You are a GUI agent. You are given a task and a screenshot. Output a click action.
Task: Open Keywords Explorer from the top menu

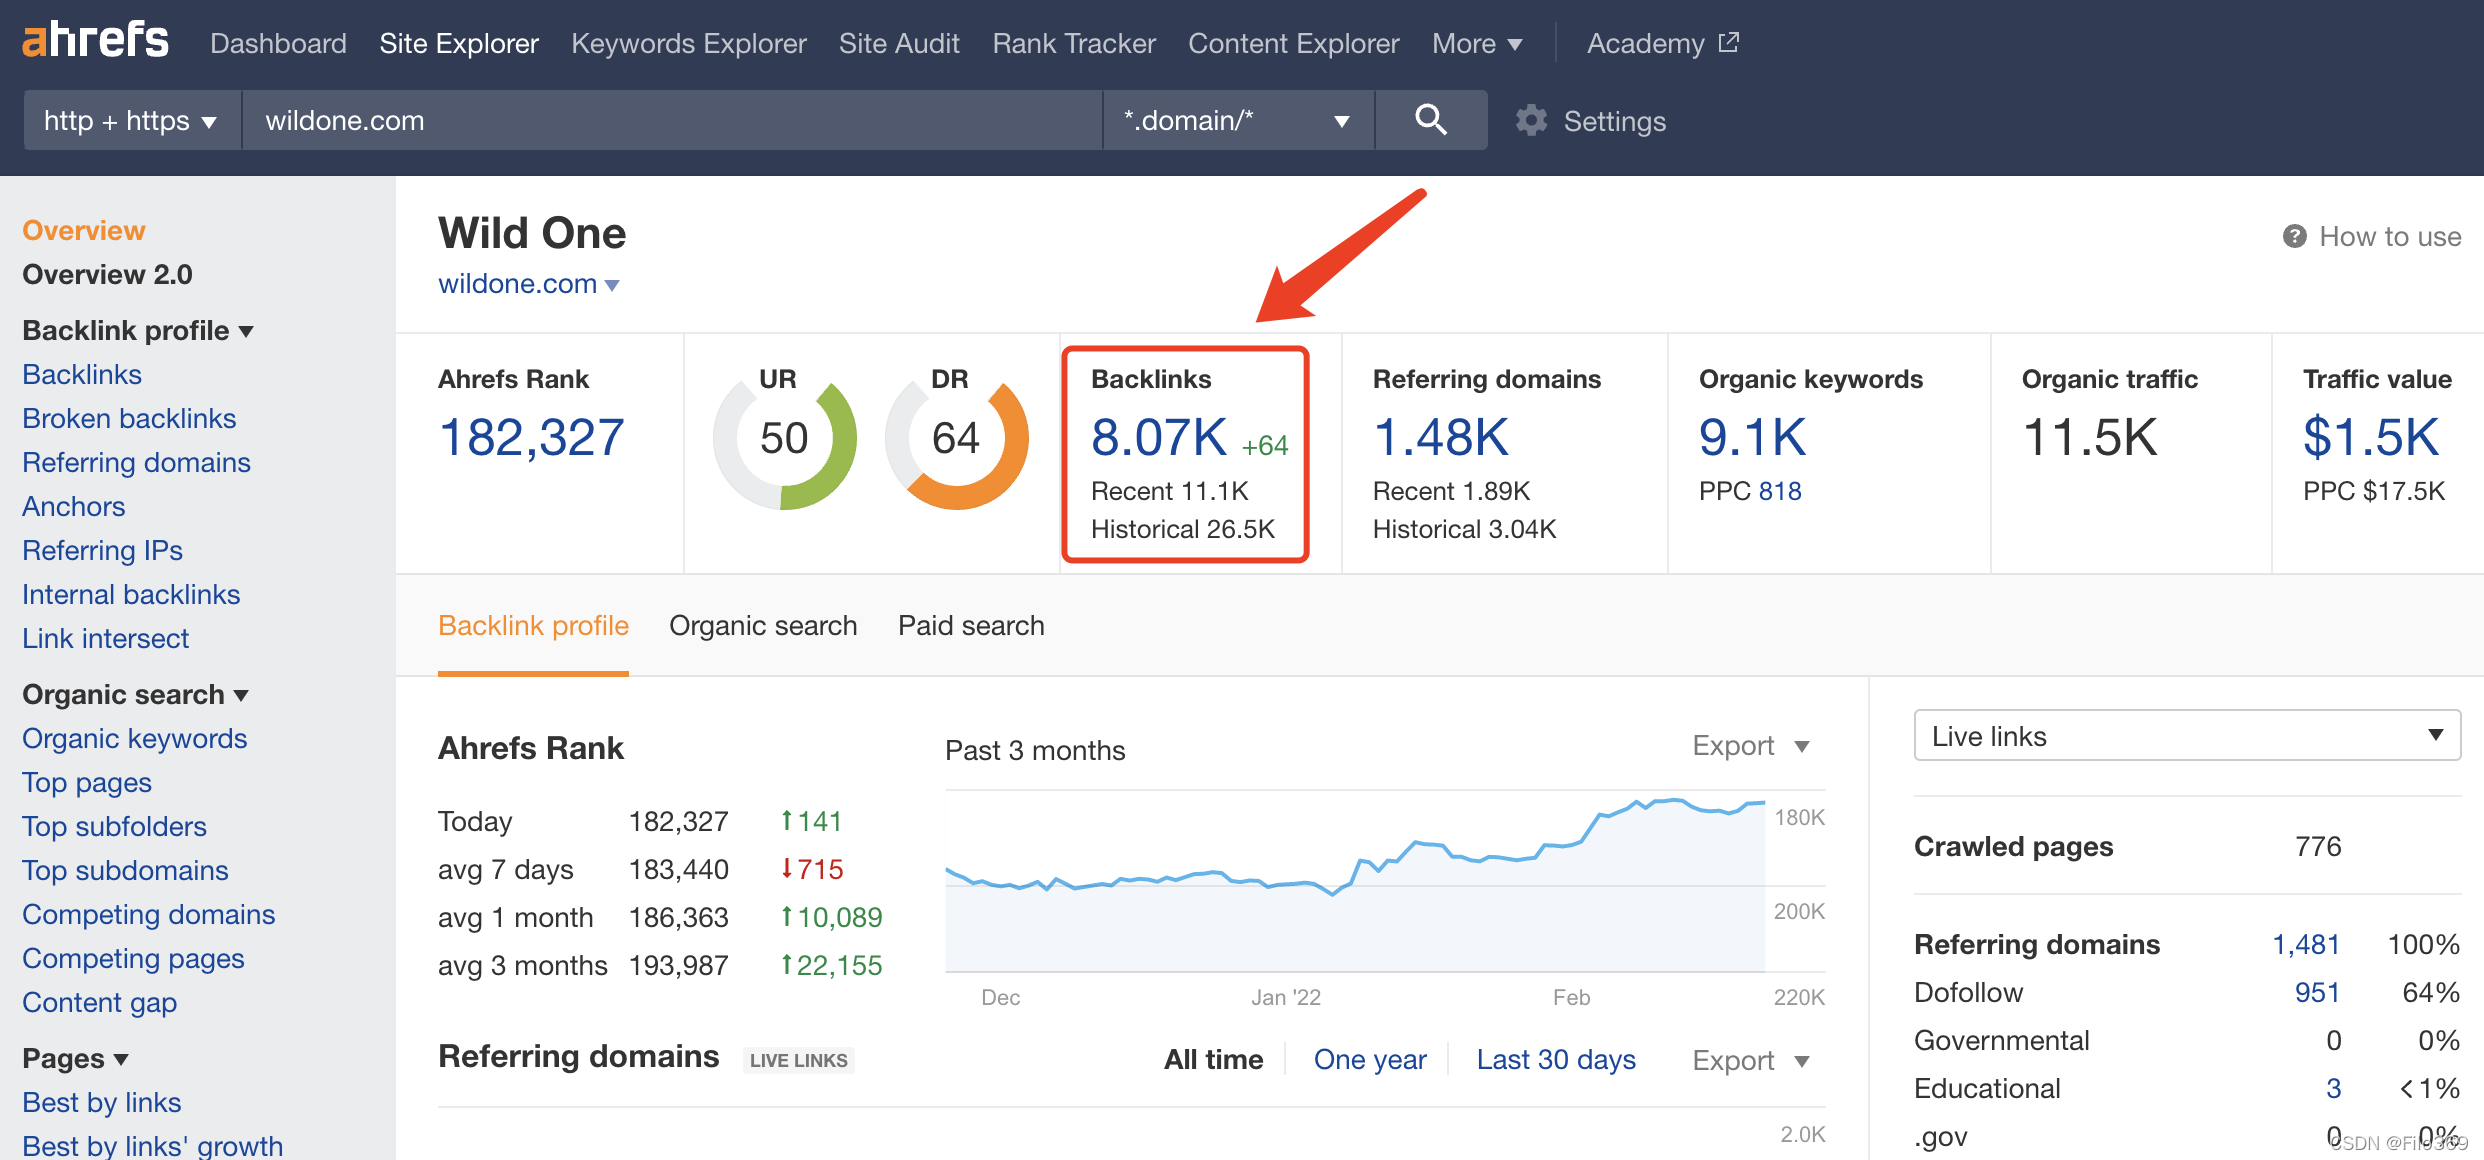(688, 44)
